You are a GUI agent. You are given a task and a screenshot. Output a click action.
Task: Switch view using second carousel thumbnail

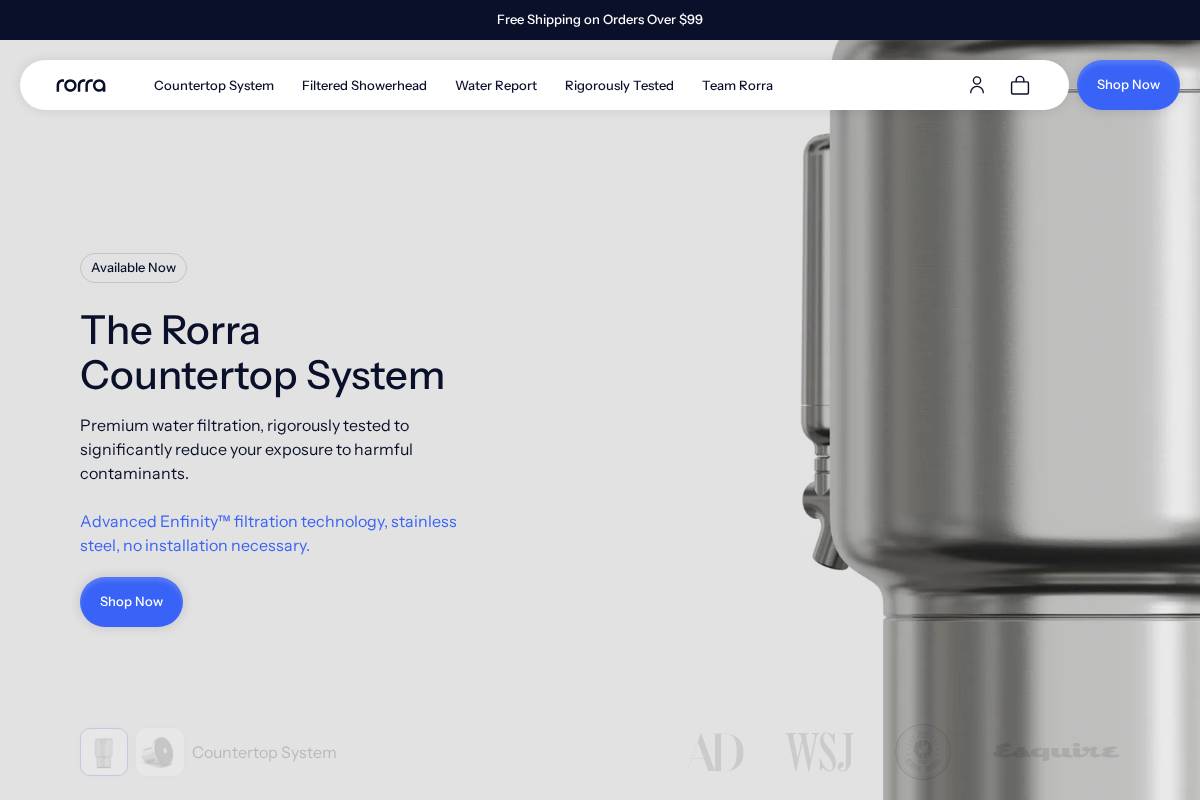tap(160, 752)
